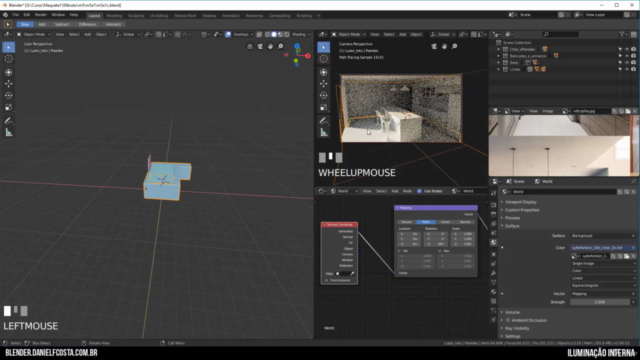640x360 pixels.
Task: Expand the Ray Visibility panel
Action: point(517,329)
